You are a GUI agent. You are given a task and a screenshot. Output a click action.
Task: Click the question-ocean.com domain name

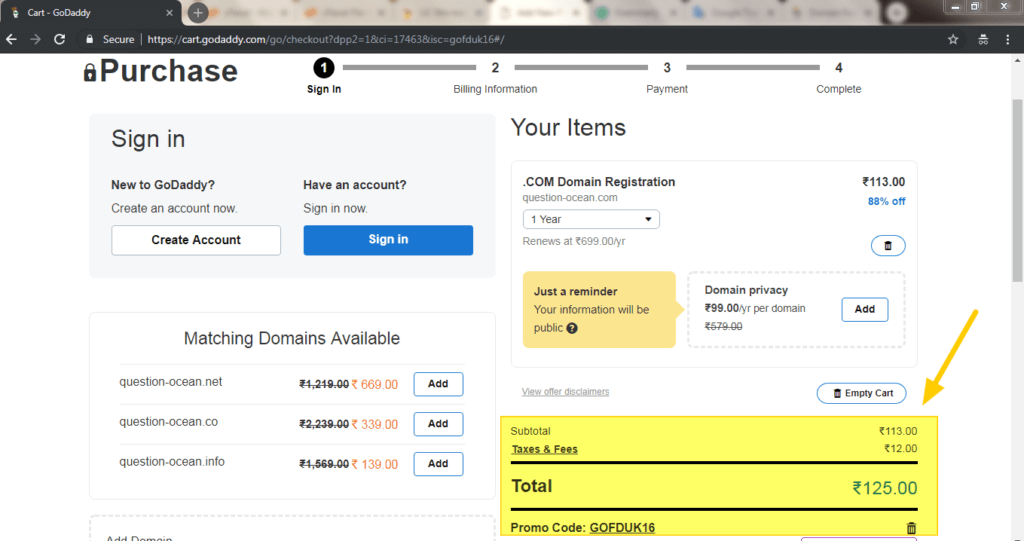pyautogui.click(x=569, y=197)
